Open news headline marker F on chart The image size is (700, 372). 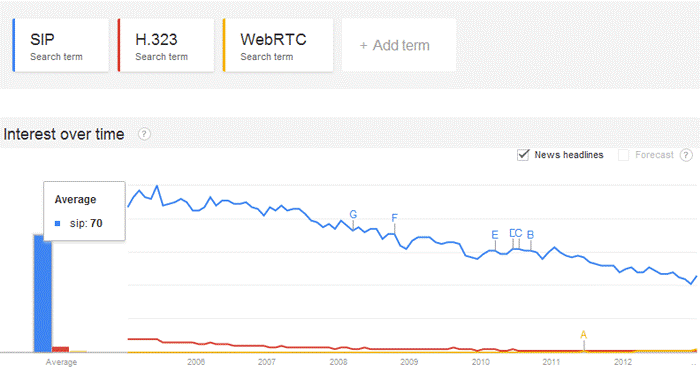click(x=394, y=218)
